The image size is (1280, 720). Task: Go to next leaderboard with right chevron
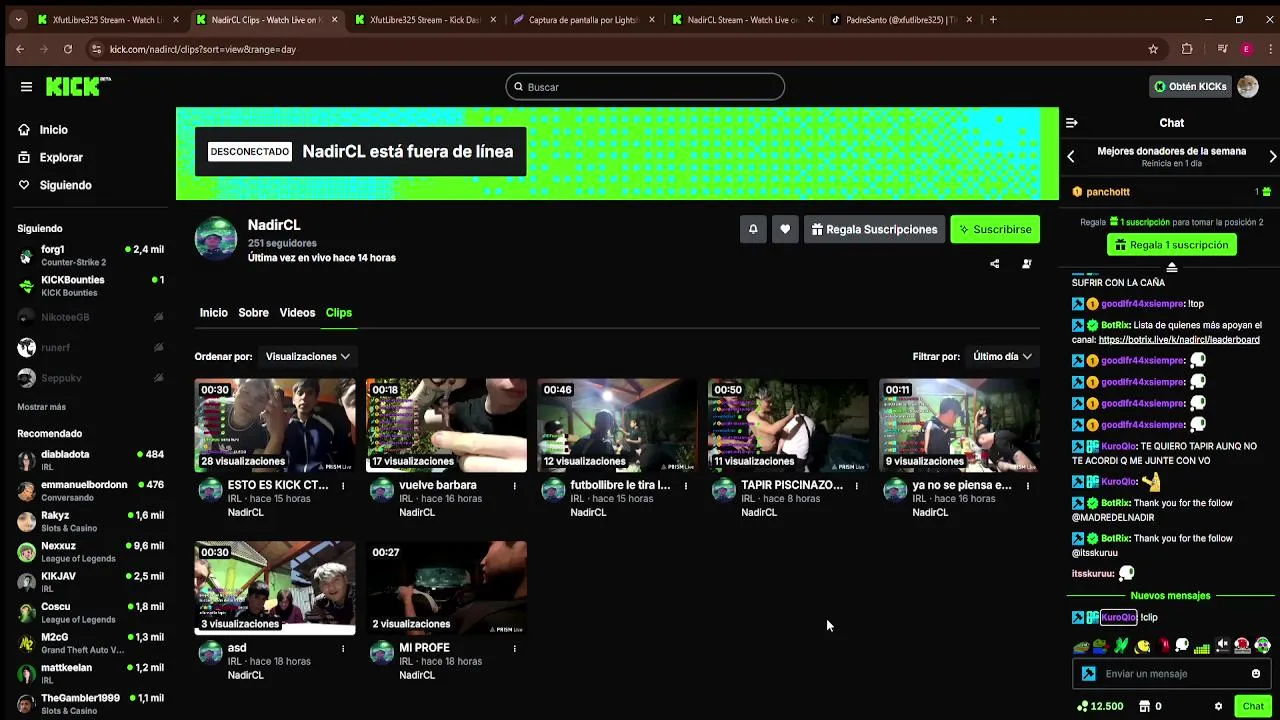tap(1272, 157)
